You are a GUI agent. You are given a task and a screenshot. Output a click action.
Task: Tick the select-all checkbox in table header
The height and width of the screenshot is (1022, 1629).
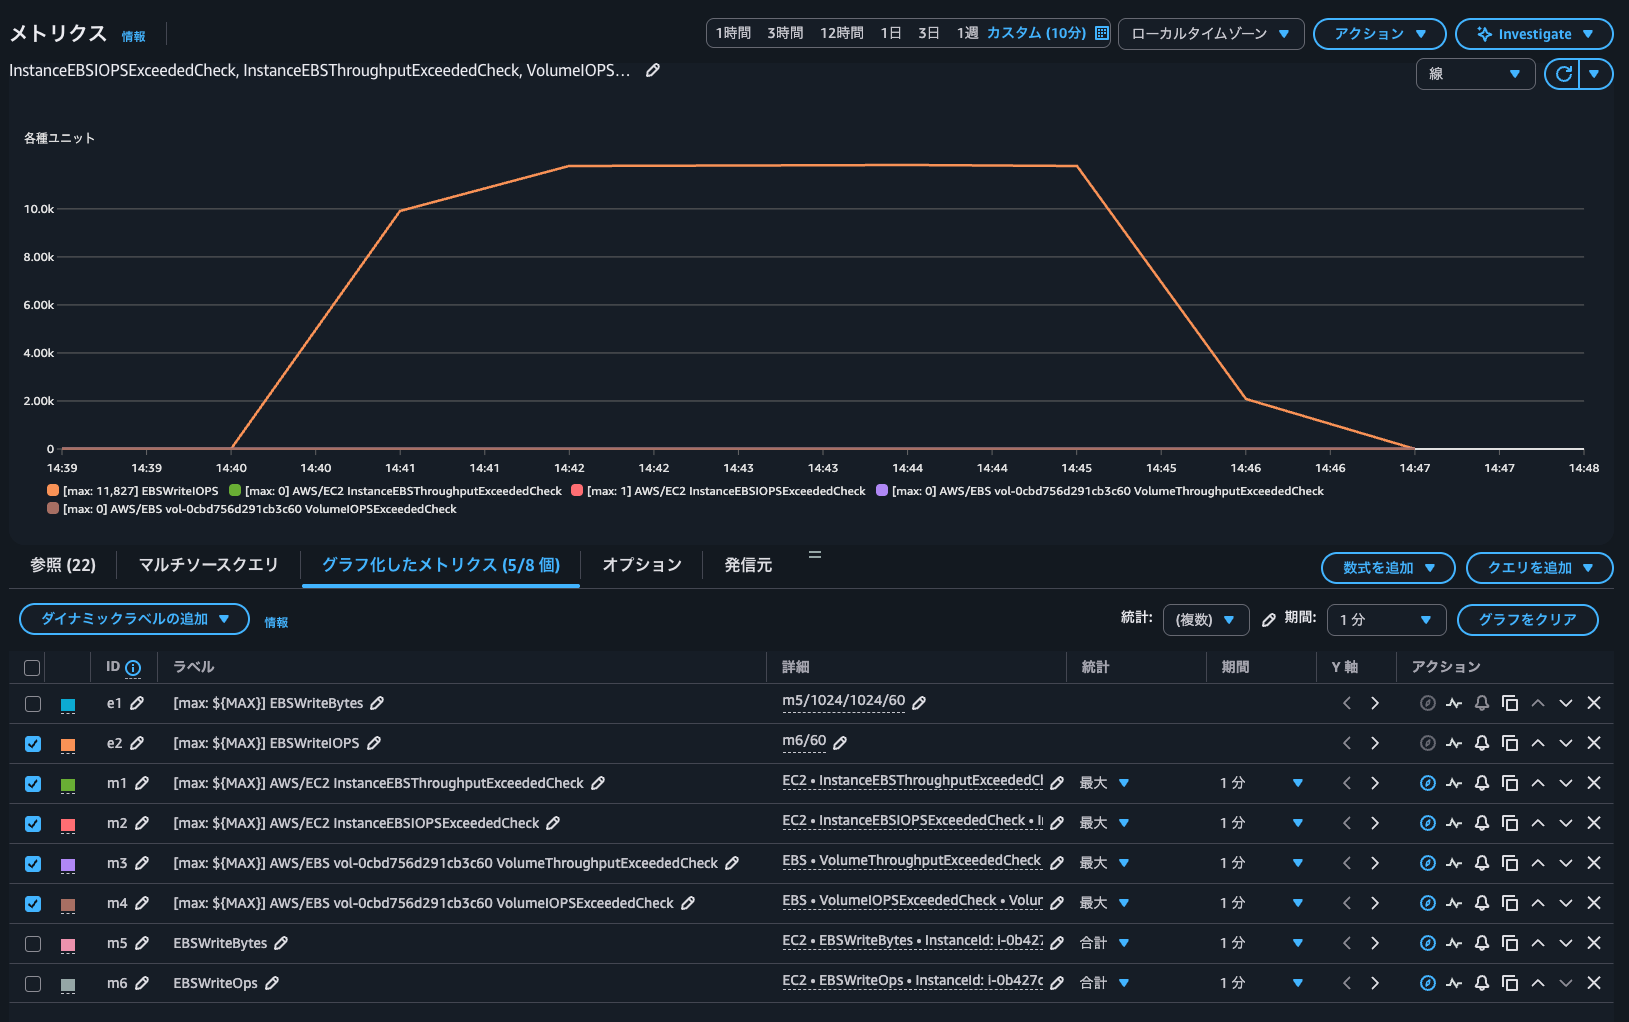click(32, 668)
